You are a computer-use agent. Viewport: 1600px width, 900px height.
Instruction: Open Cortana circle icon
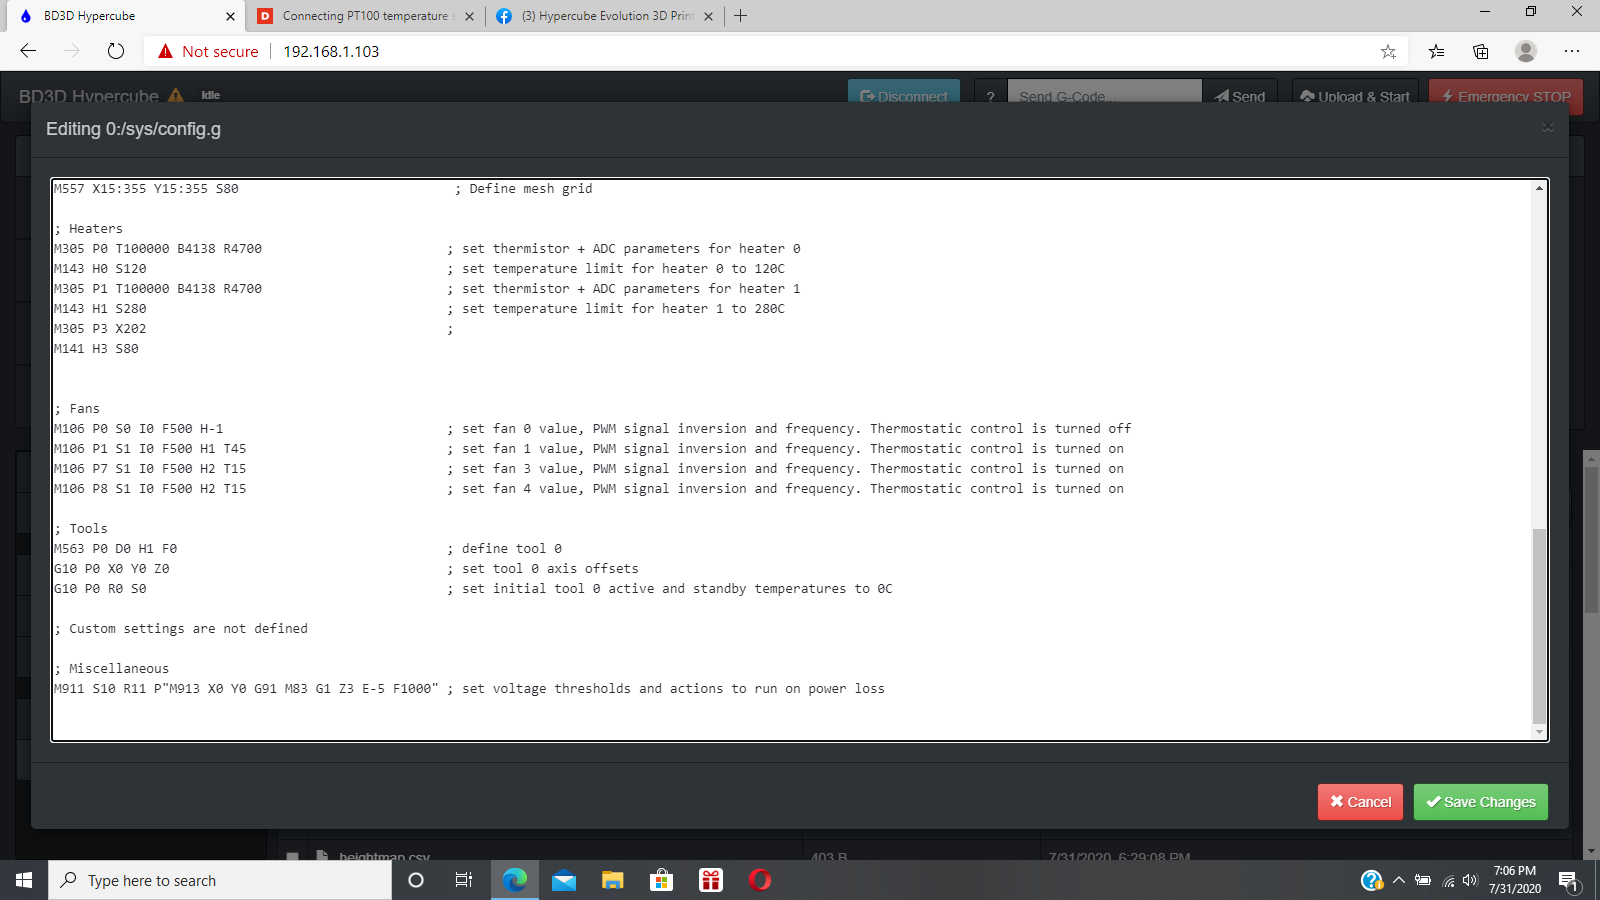point(416,880)
